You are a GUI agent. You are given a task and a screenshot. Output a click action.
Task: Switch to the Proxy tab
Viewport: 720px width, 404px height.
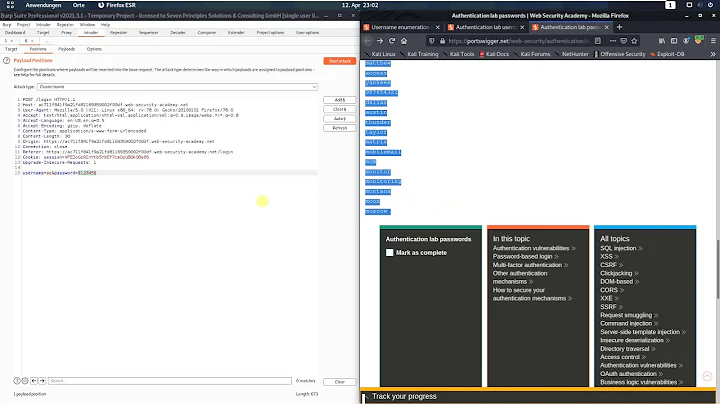(x=67, y=33)
